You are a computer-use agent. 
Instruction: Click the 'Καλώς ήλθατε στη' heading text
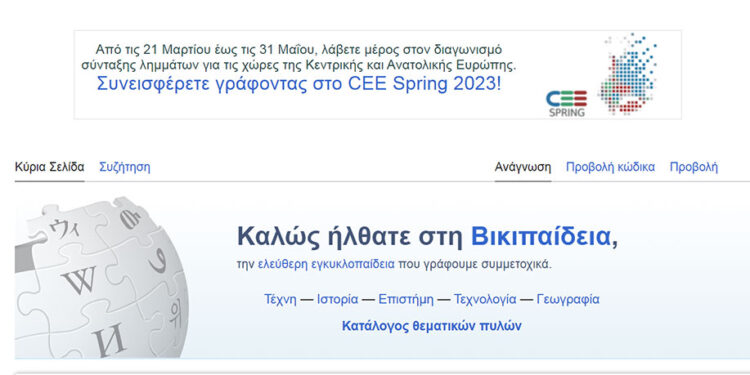350,236
